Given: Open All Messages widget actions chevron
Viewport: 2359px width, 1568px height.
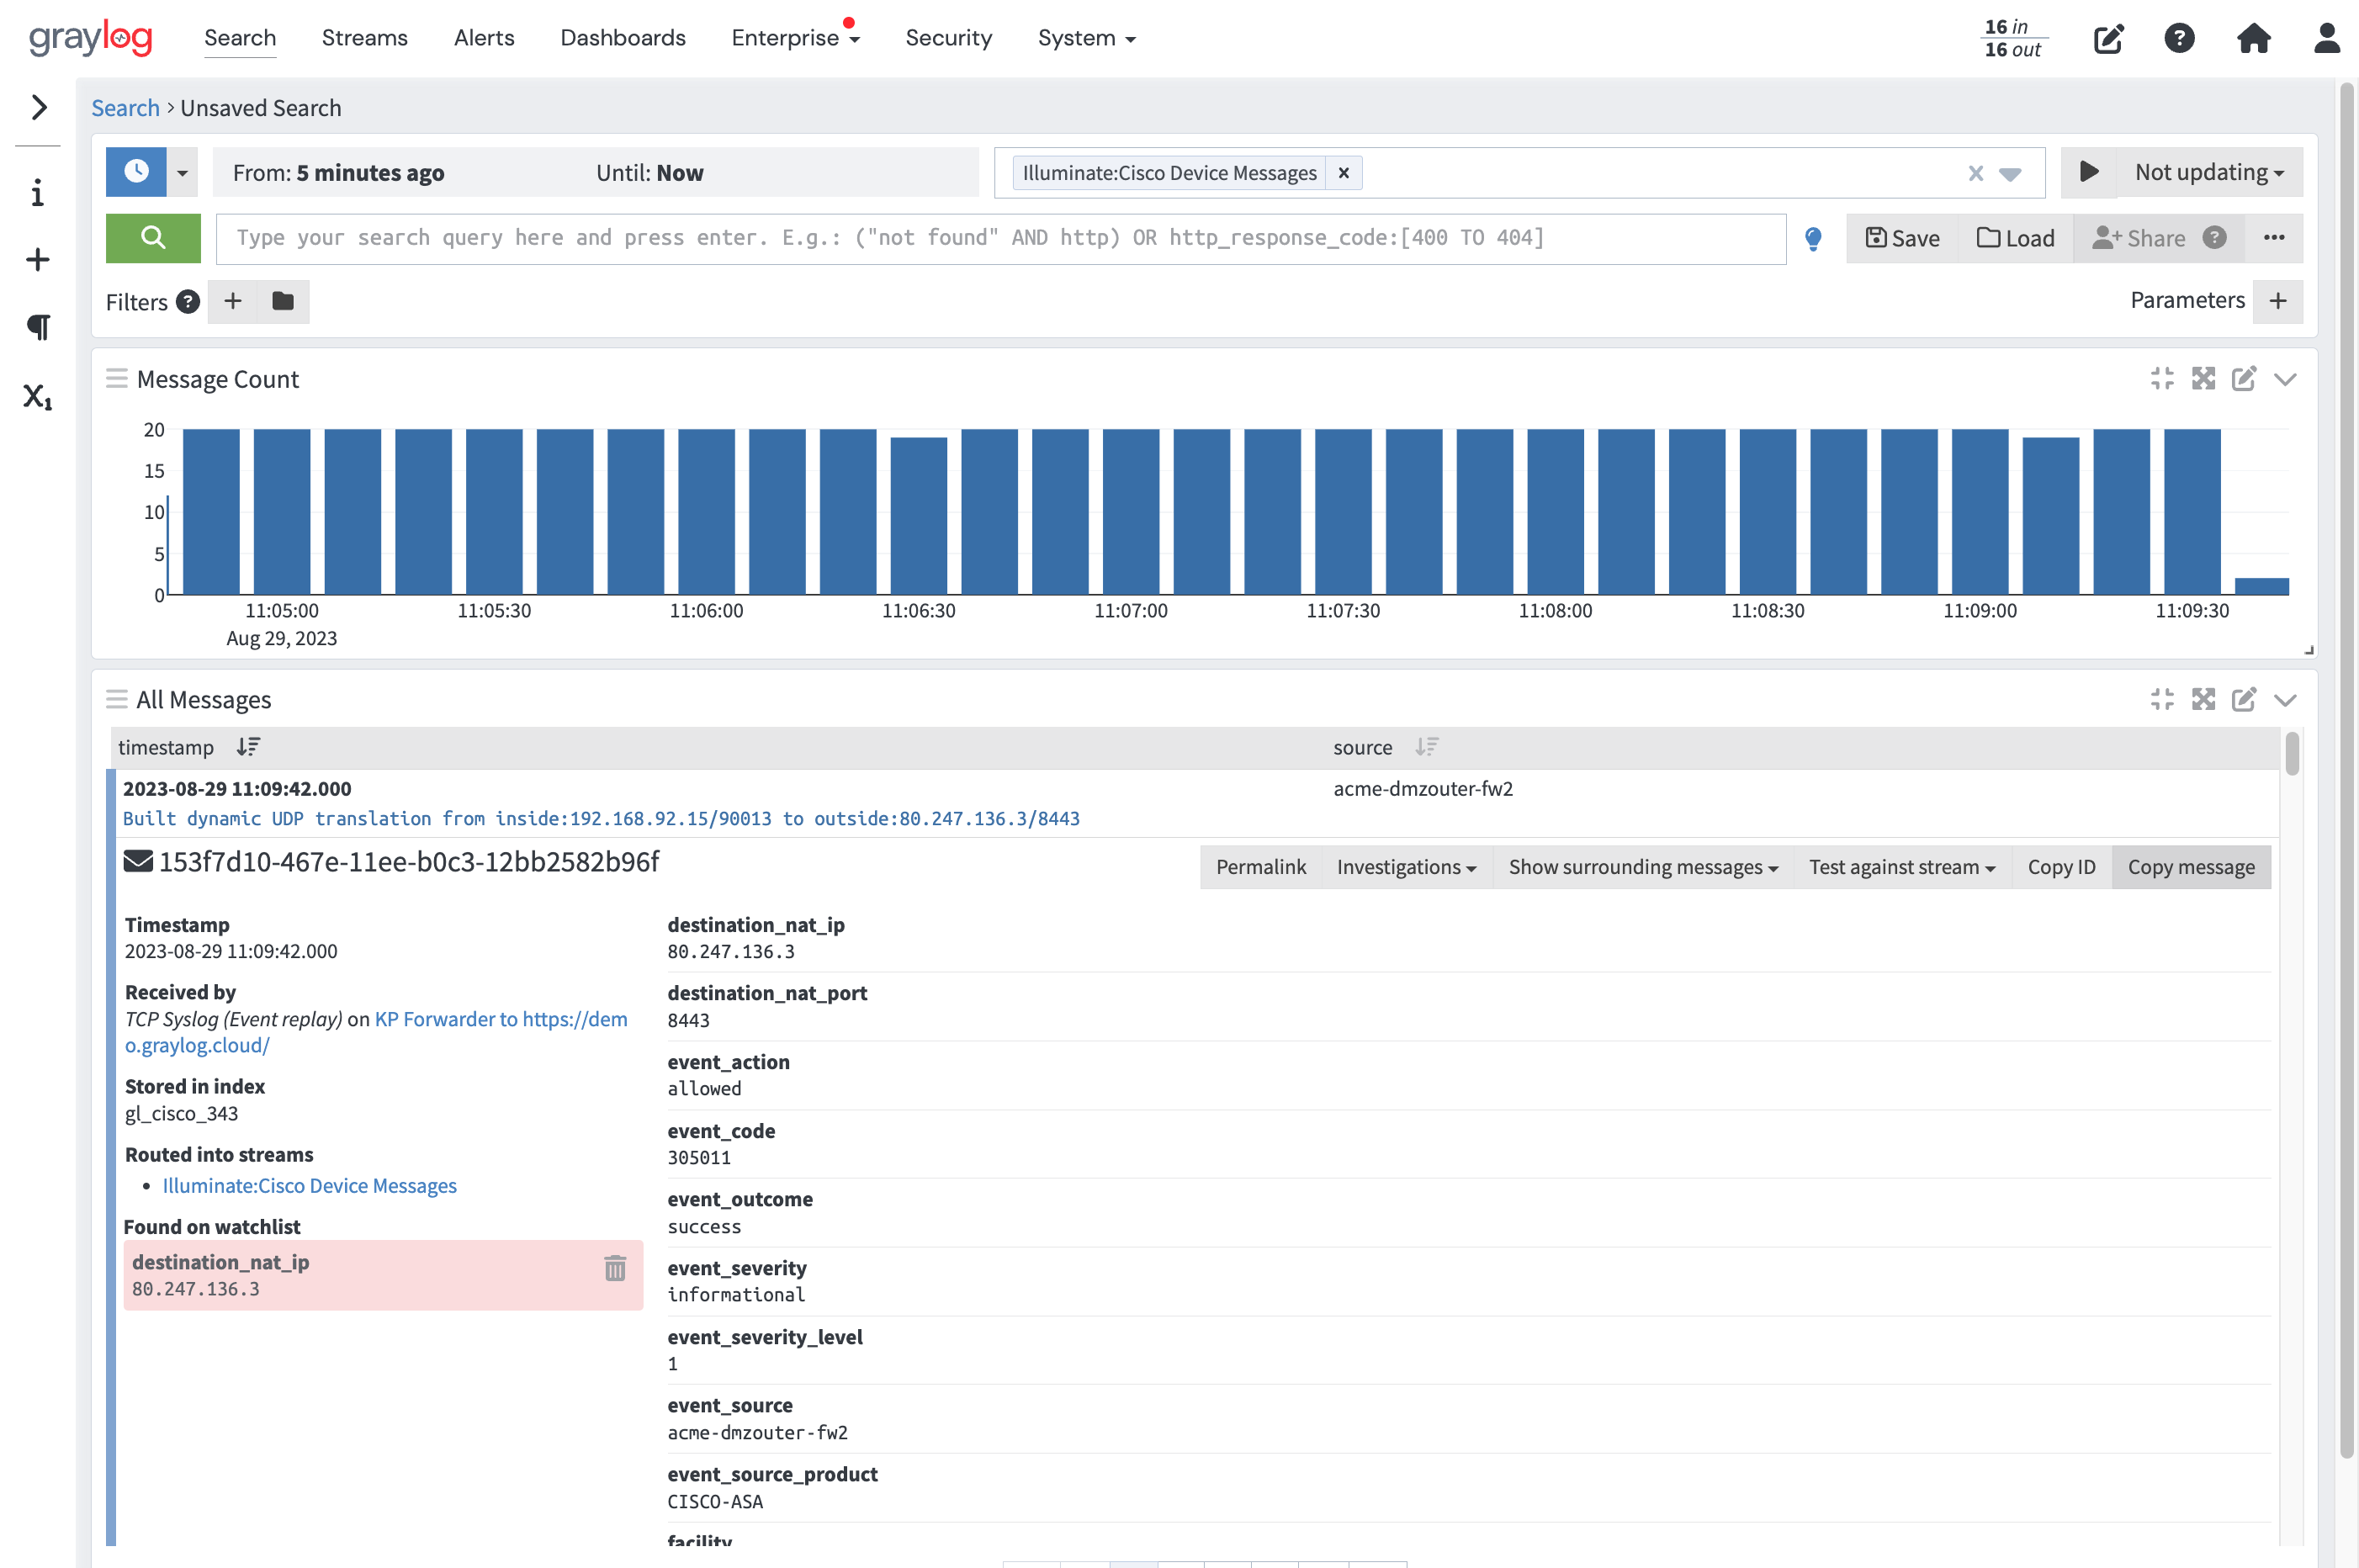Looking at the screenshot, I should (2285, 700).
